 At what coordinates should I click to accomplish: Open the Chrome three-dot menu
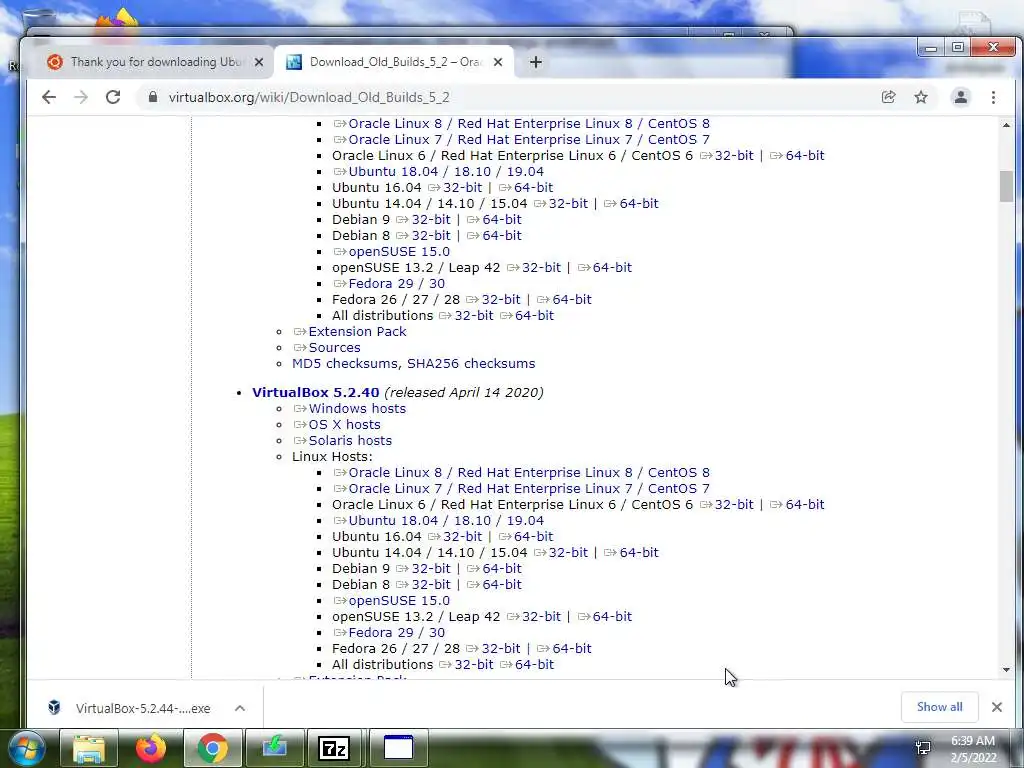[993, 97]
